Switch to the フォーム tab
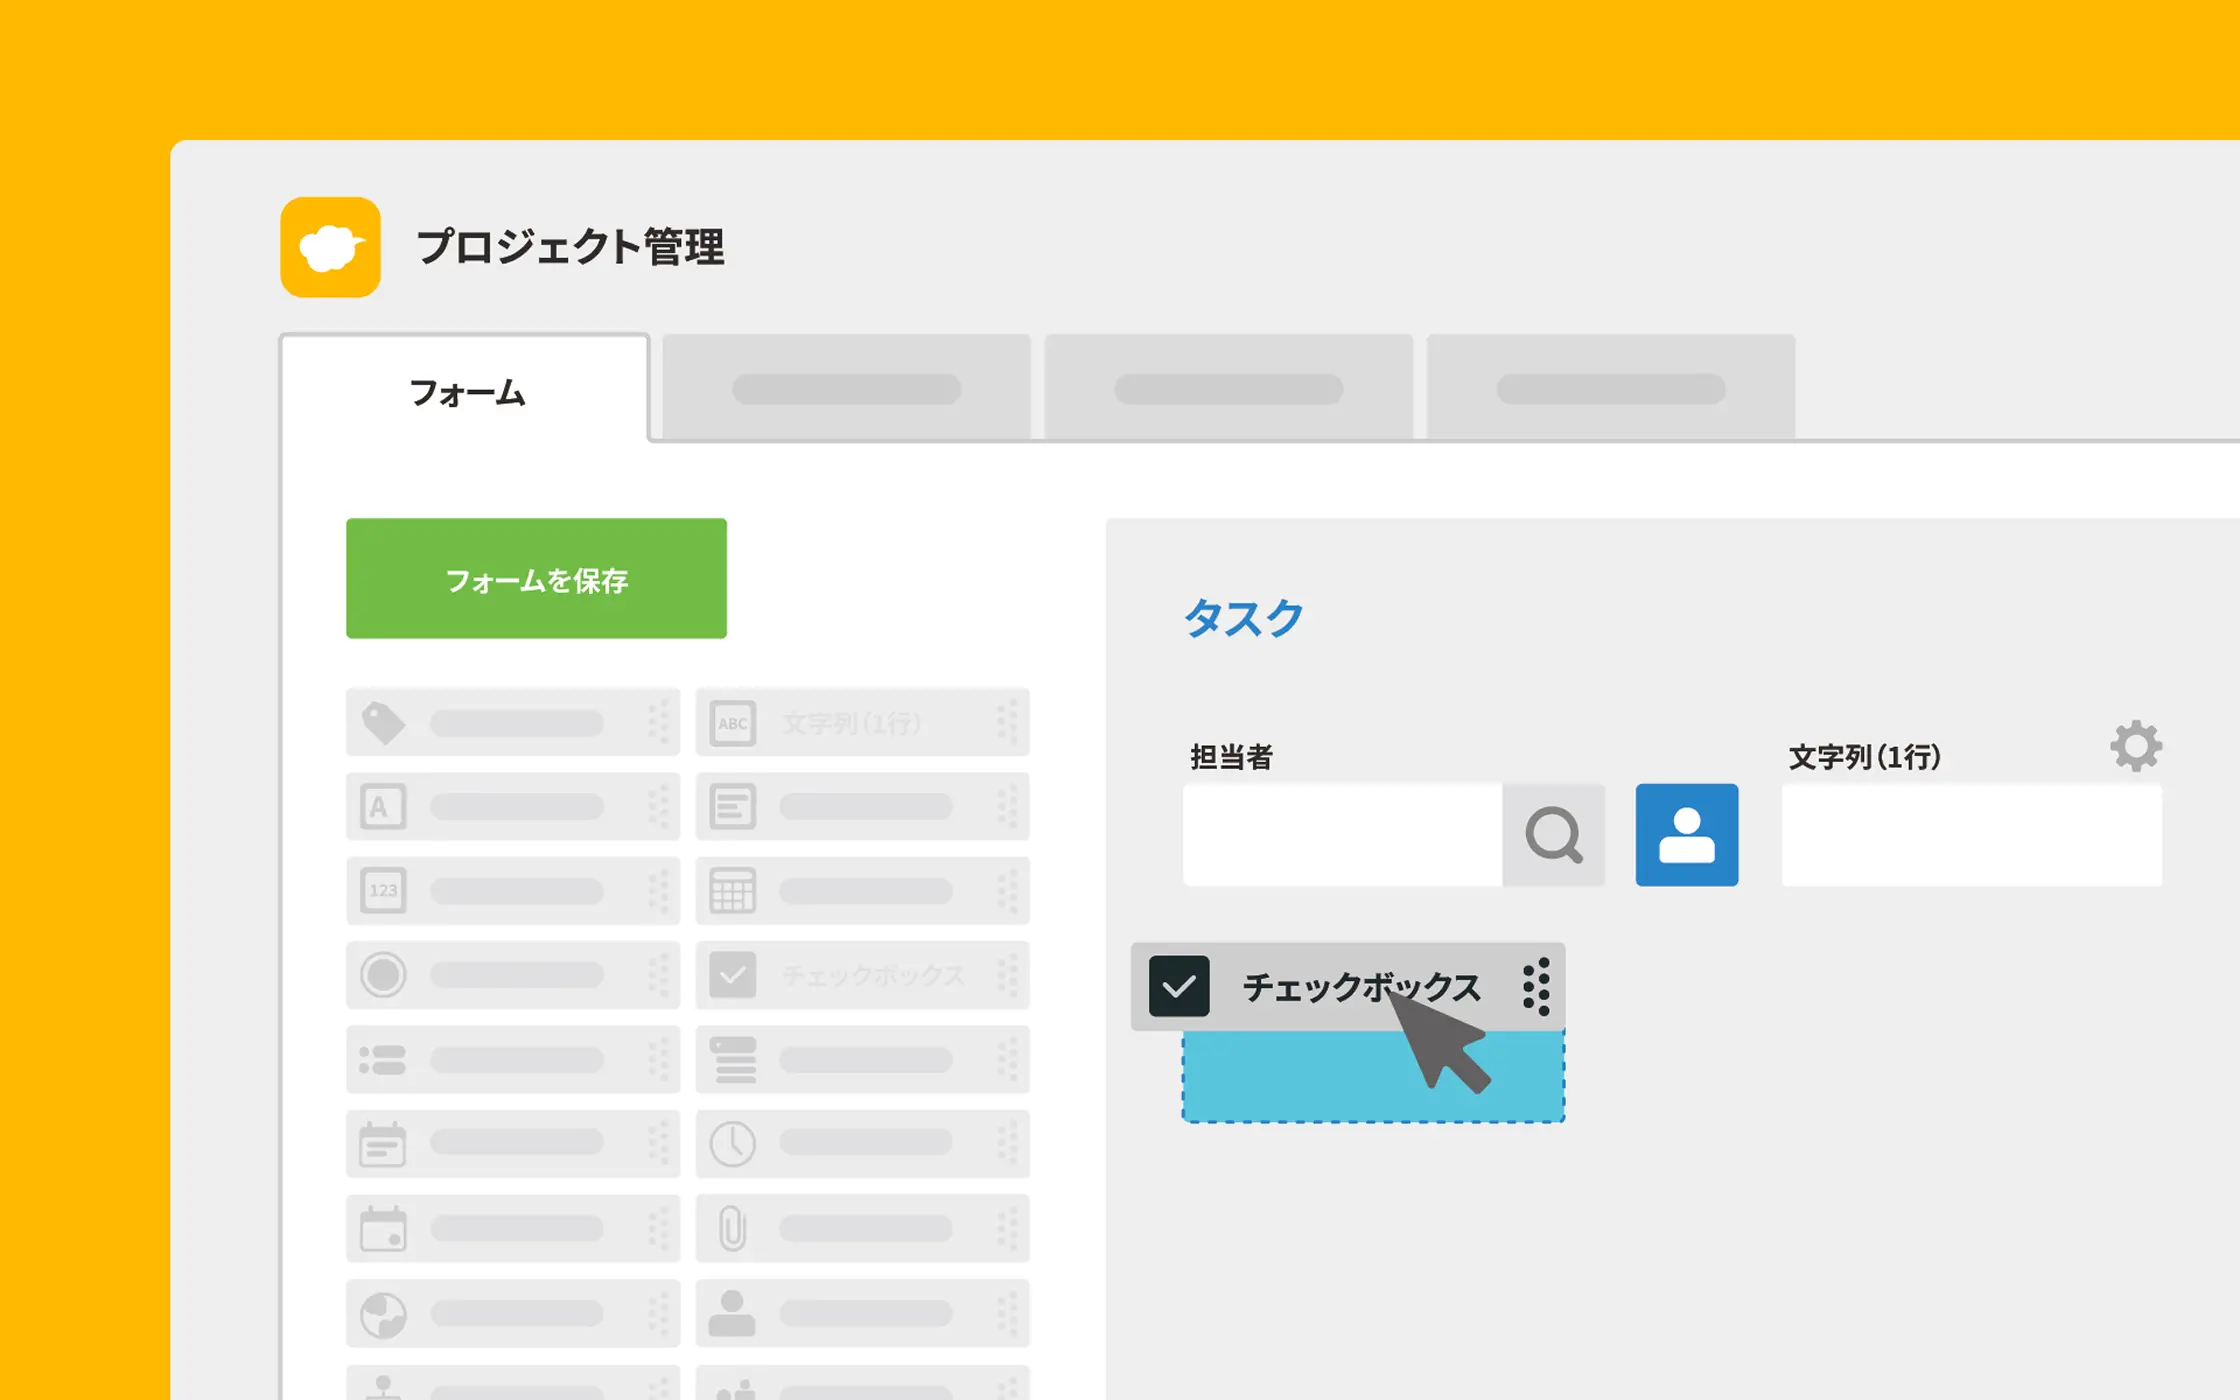 (x=466, y=392)
